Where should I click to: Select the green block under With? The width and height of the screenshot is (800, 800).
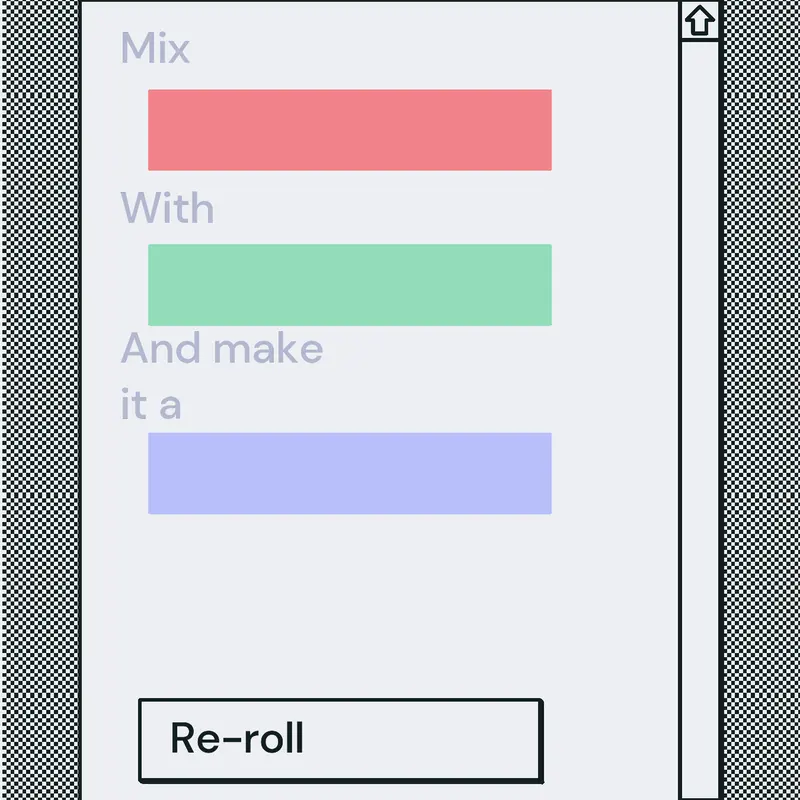coord(349,285)
